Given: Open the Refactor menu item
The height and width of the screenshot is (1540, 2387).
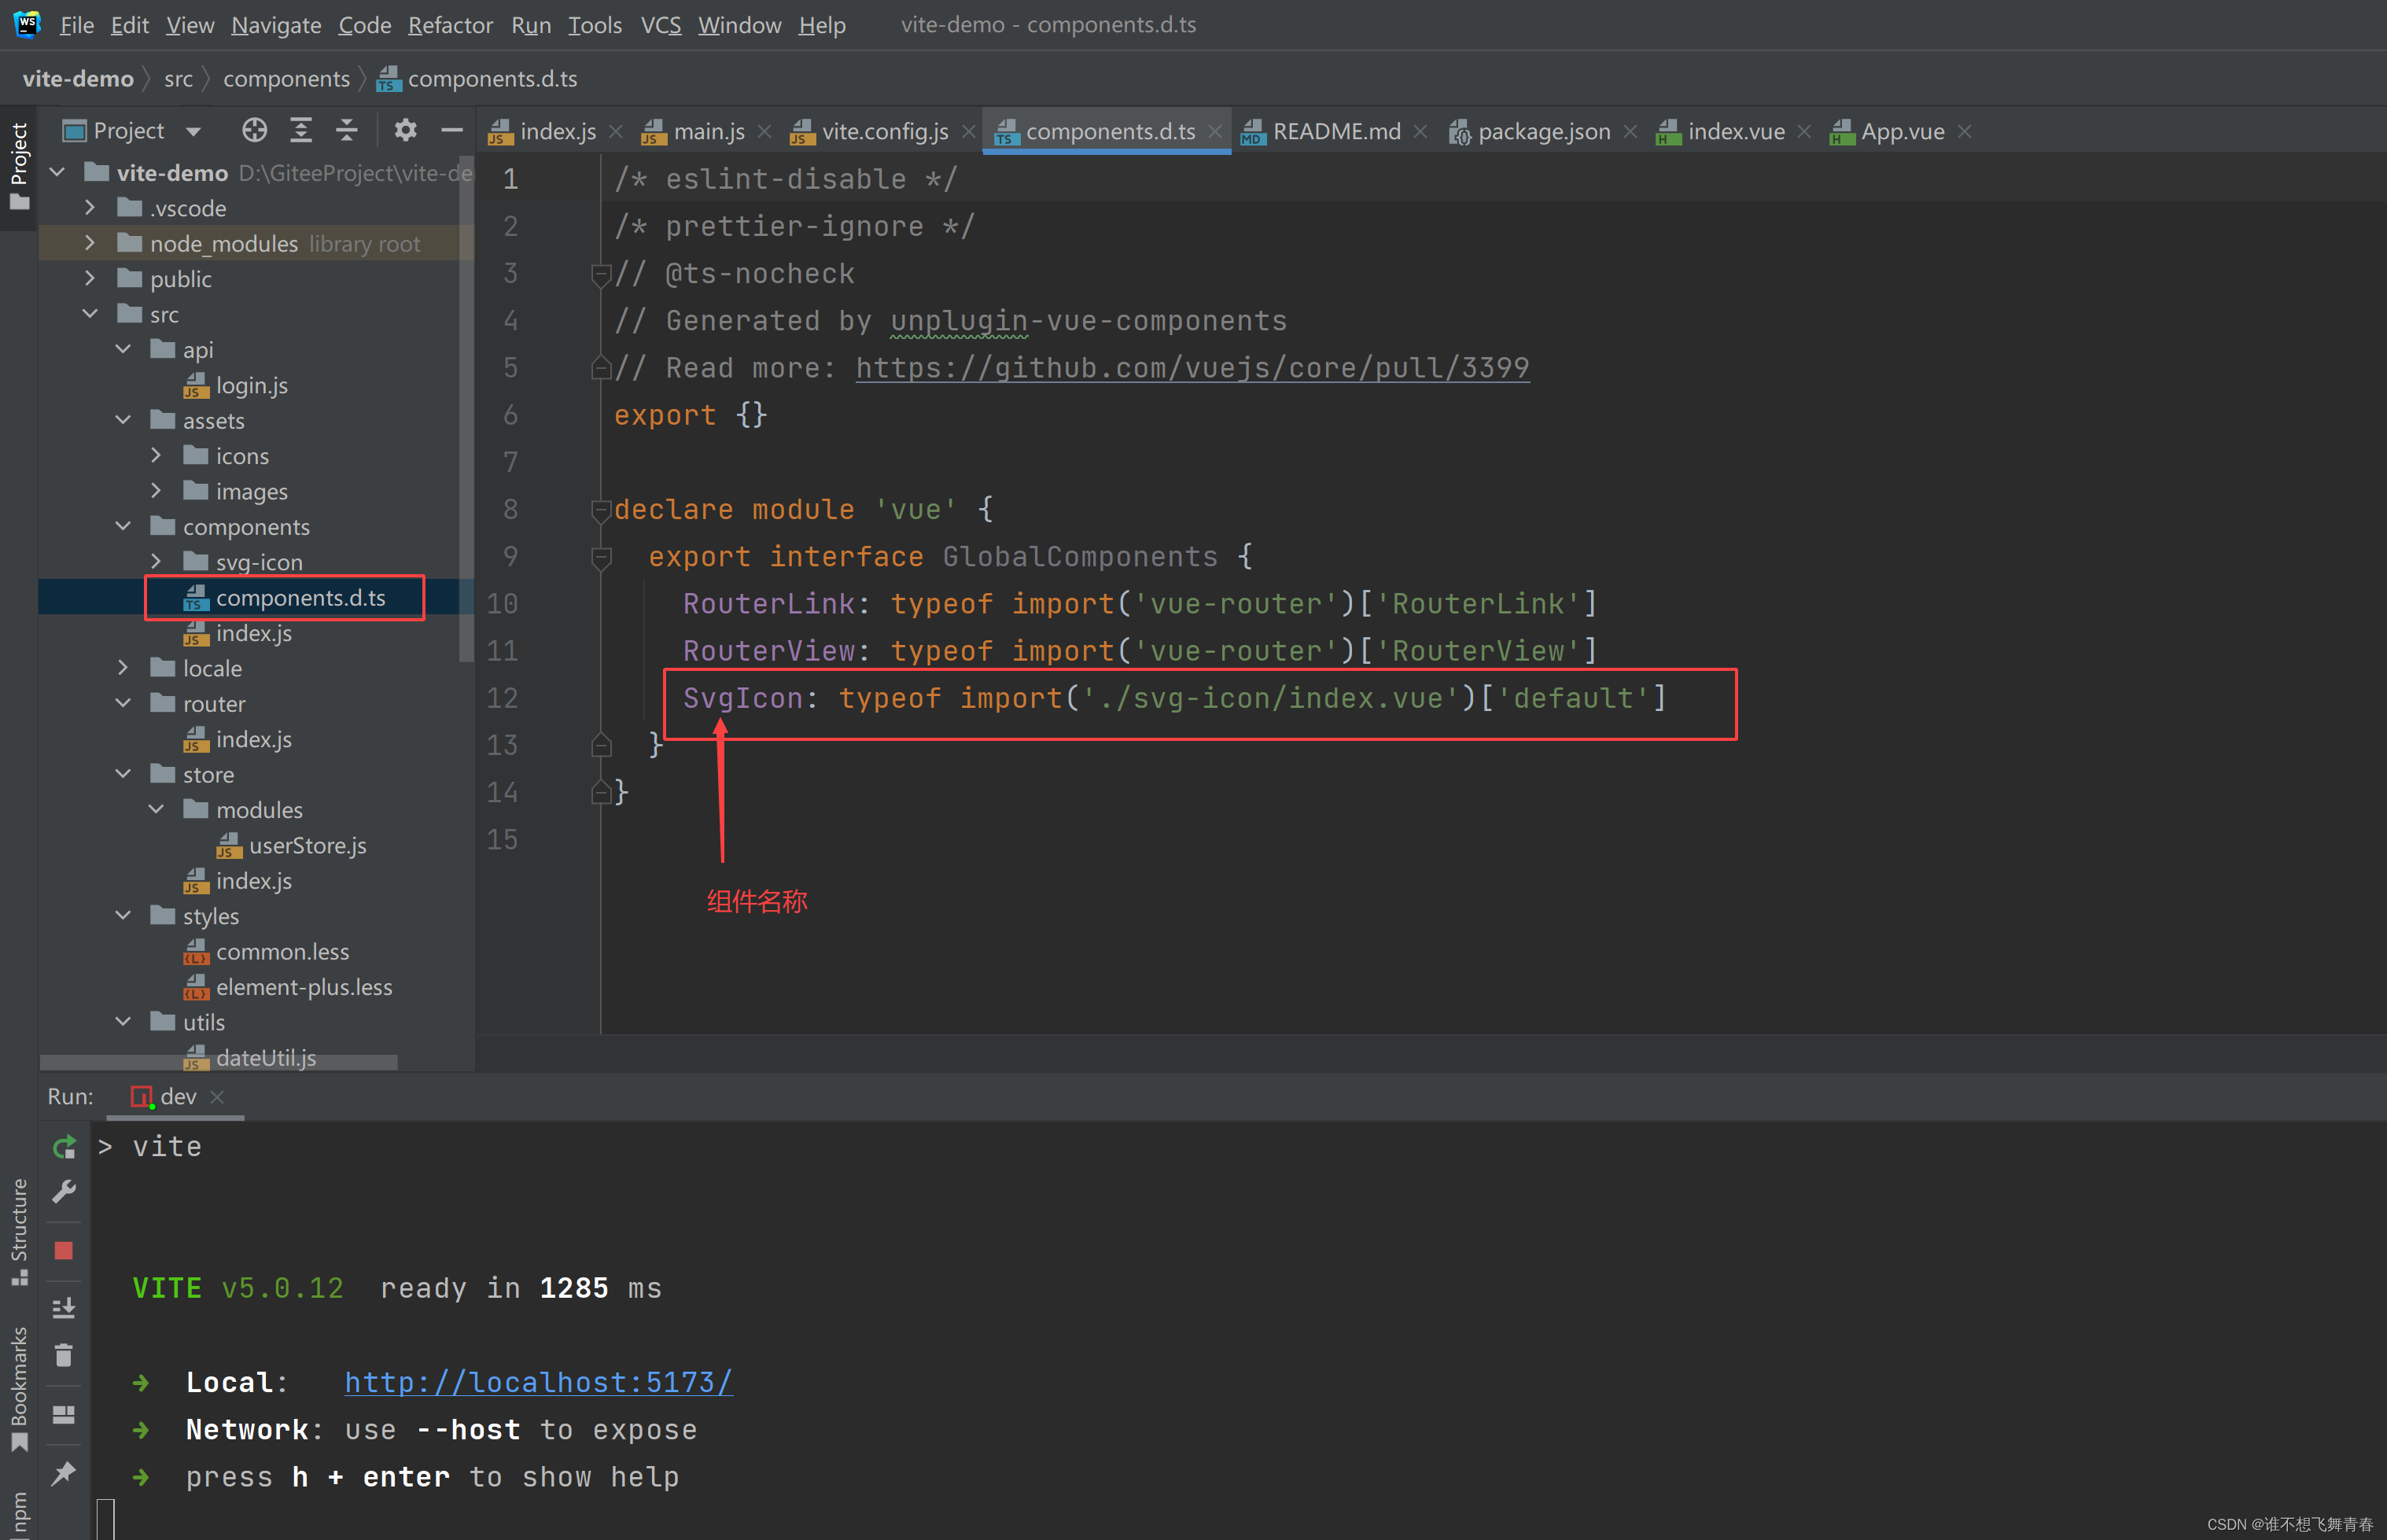Looking at the screenshot, I should (448, 24).
